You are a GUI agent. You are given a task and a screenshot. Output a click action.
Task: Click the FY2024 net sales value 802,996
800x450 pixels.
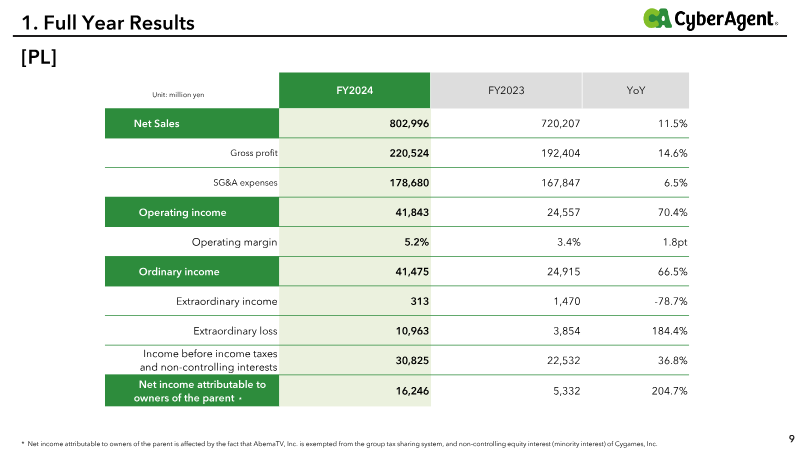pyautogui.click(x=409, y=123)
